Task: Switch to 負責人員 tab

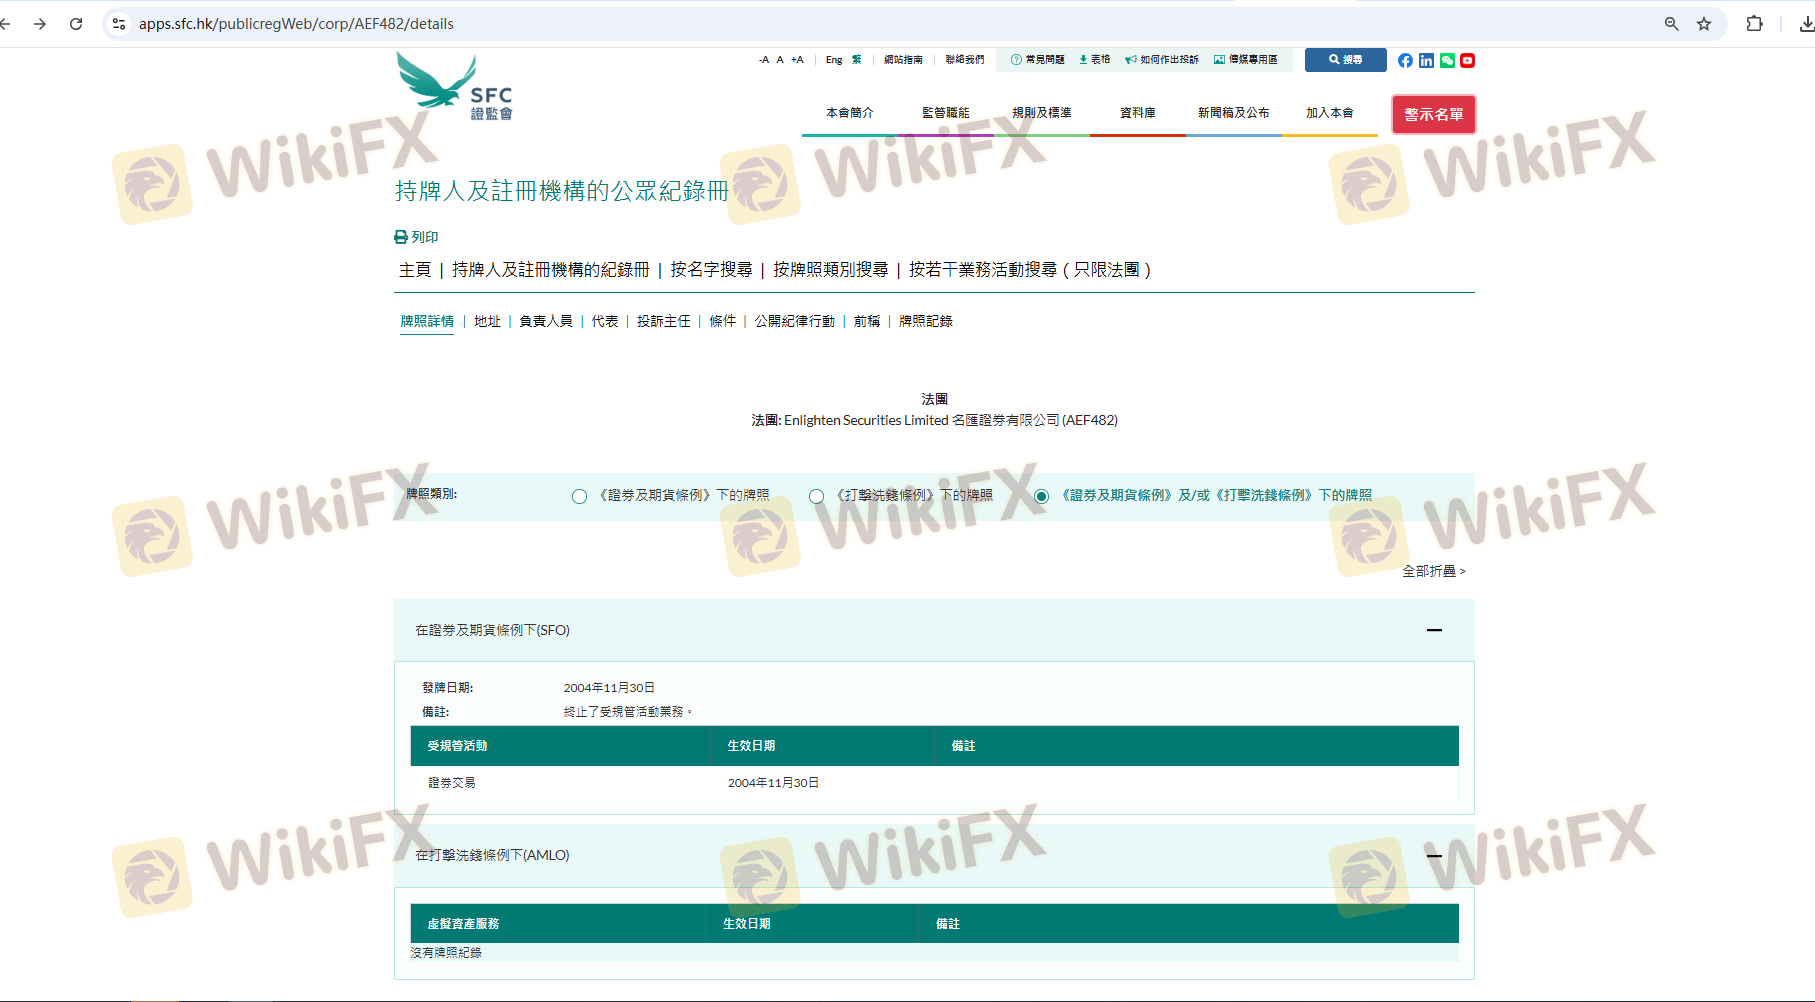Action: click(546, 321)
